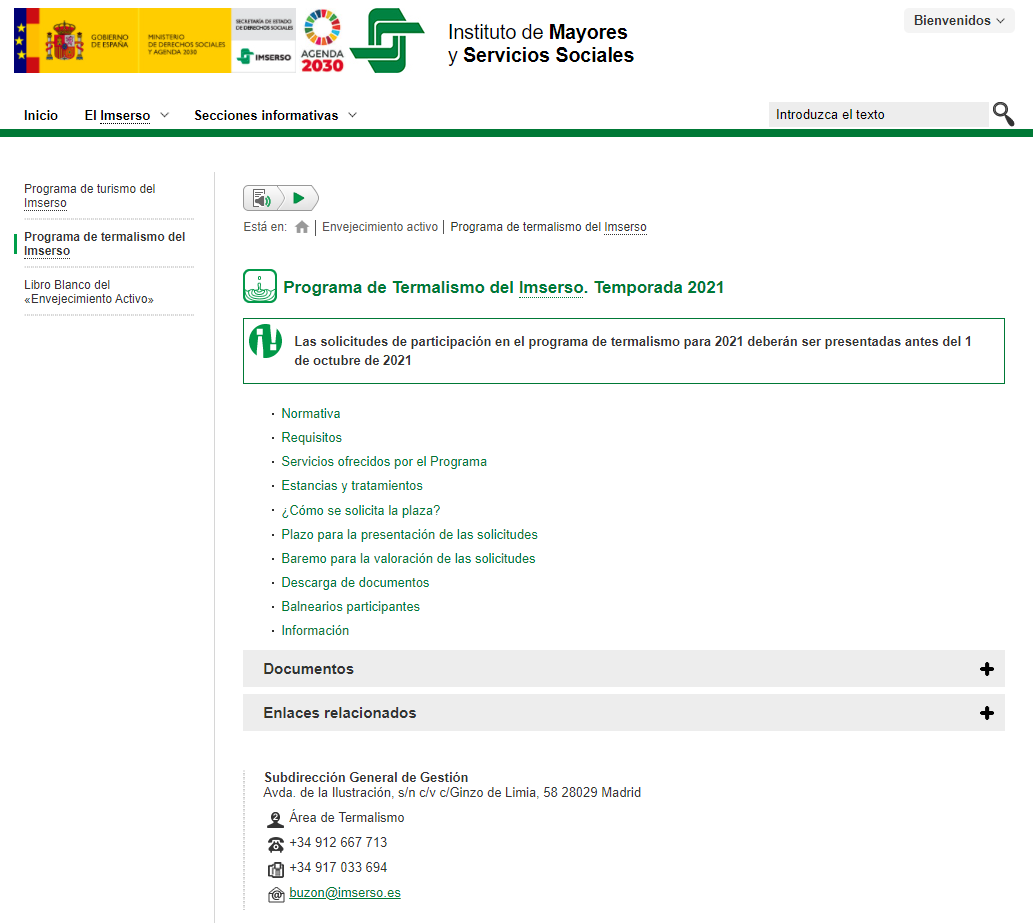Viewport: 1033px width, 923px height.
Task: Click the Envejecimiento activo breadcrumb
Action: [379, 227]
